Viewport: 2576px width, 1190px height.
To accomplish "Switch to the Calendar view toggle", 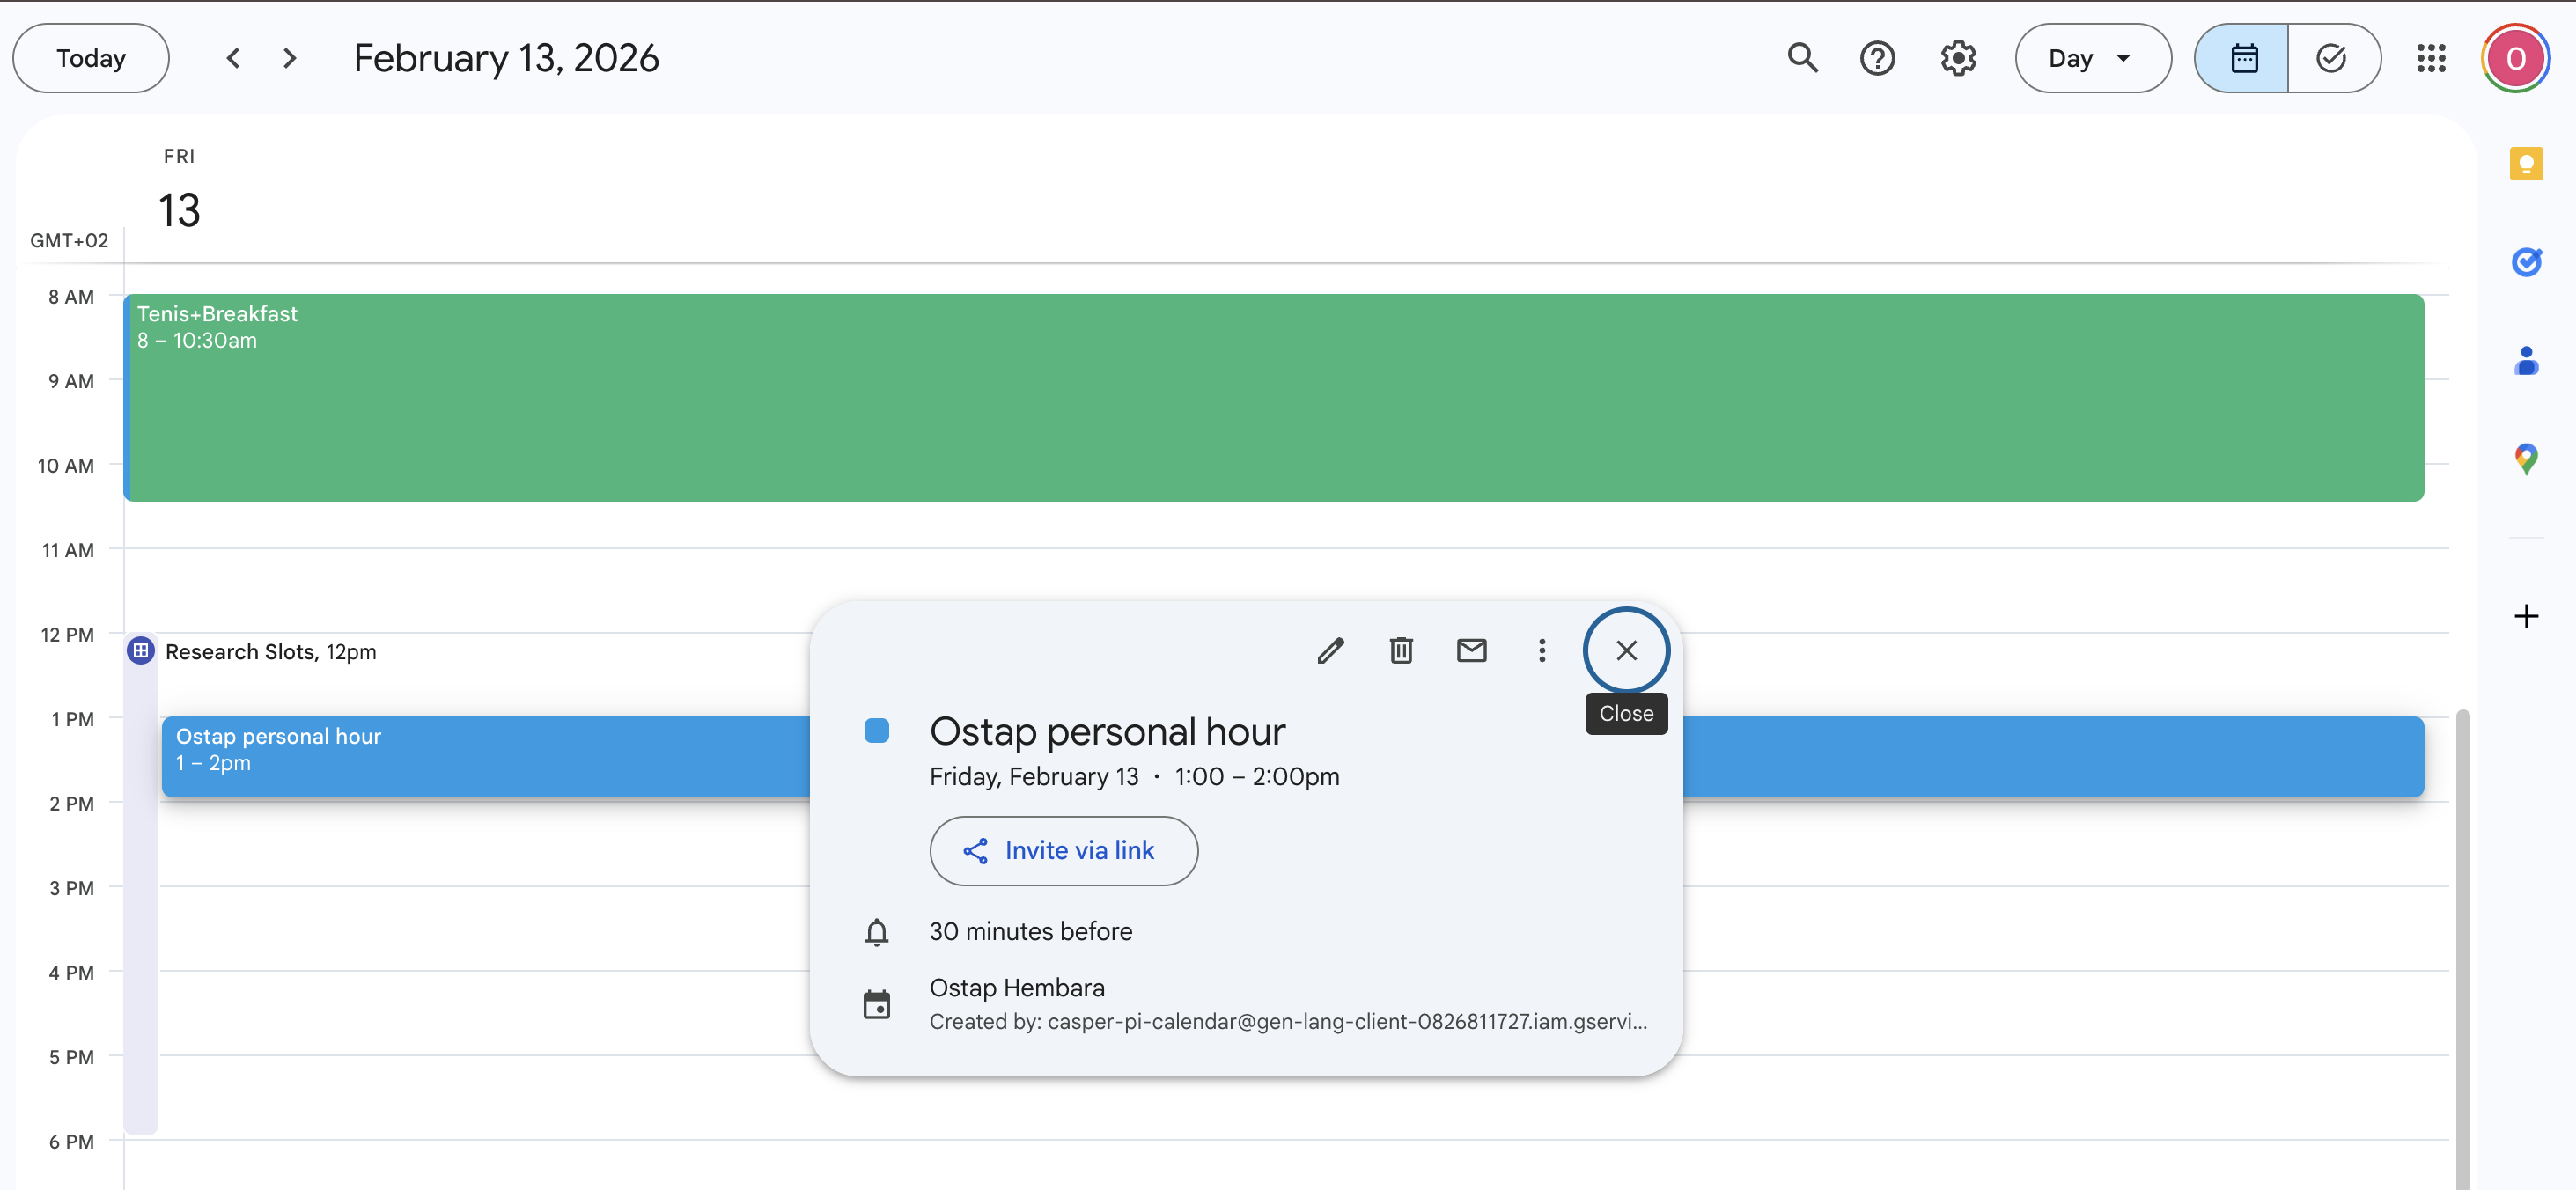I will tap(2243, 58).
